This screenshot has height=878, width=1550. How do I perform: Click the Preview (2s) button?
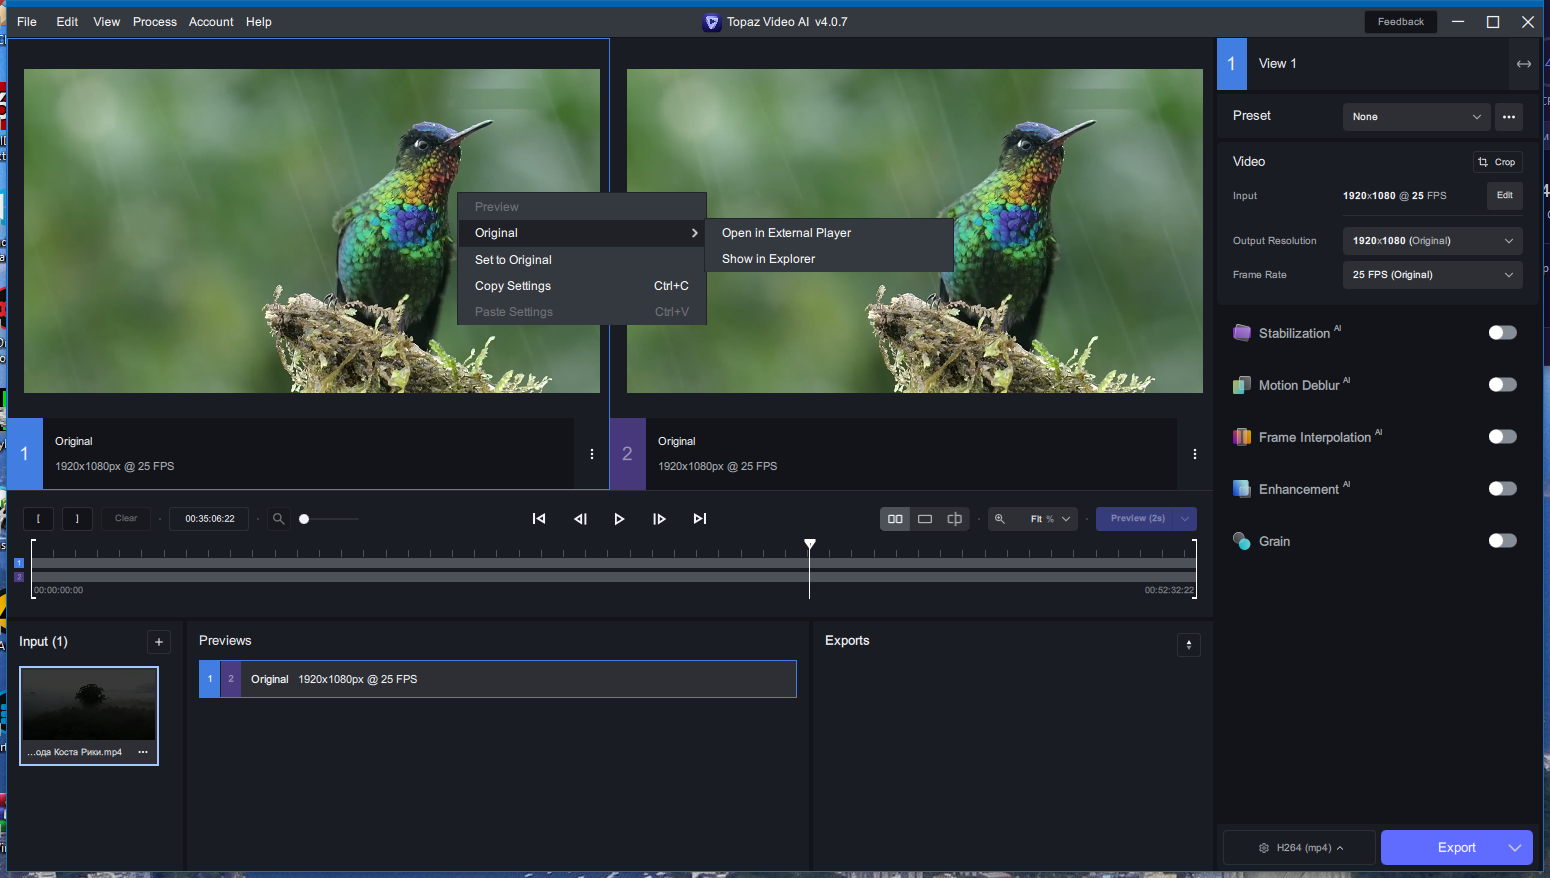[x=1137, y=518]
